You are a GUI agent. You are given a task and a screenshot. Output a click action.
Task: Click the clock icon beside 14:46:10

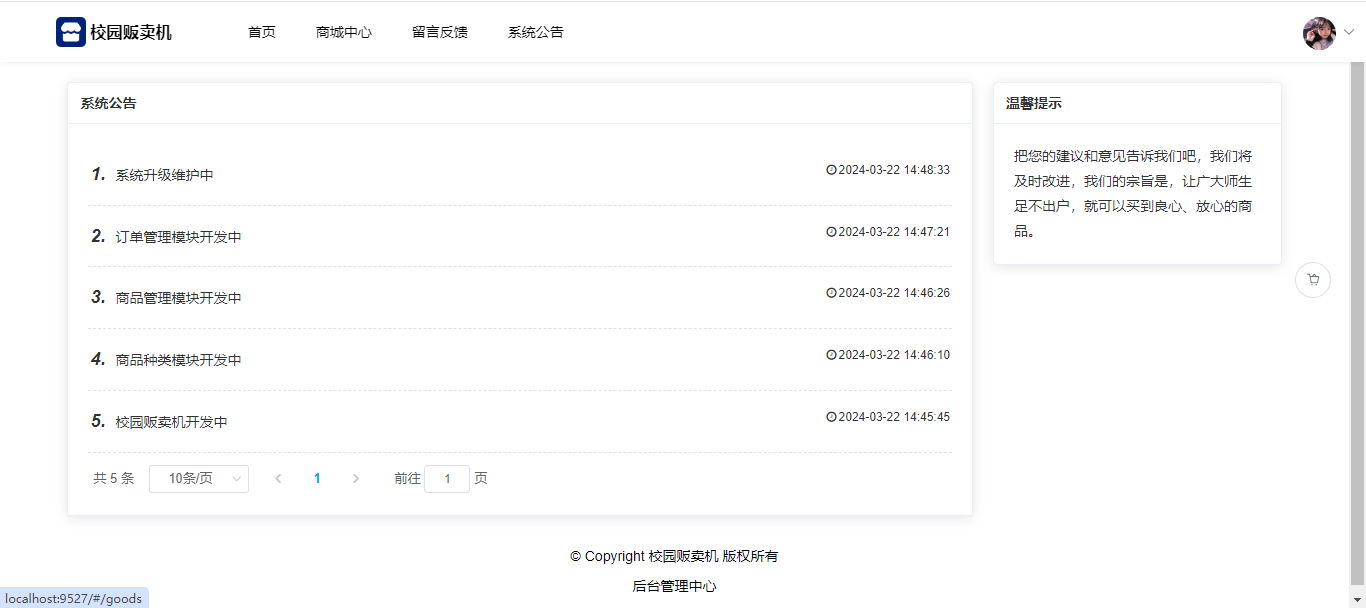[831, 355]
